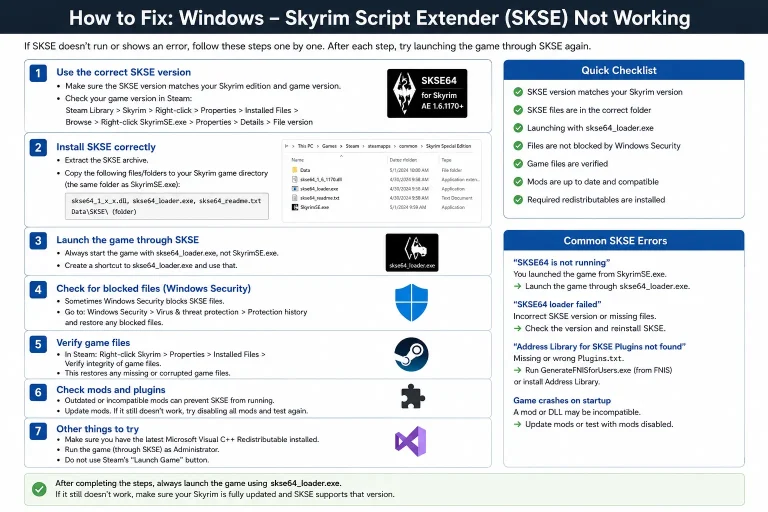Viewport: 768px width, 512px height.
Task: Click the blue Windows Security shield icon
Action: tap(411, 303)
